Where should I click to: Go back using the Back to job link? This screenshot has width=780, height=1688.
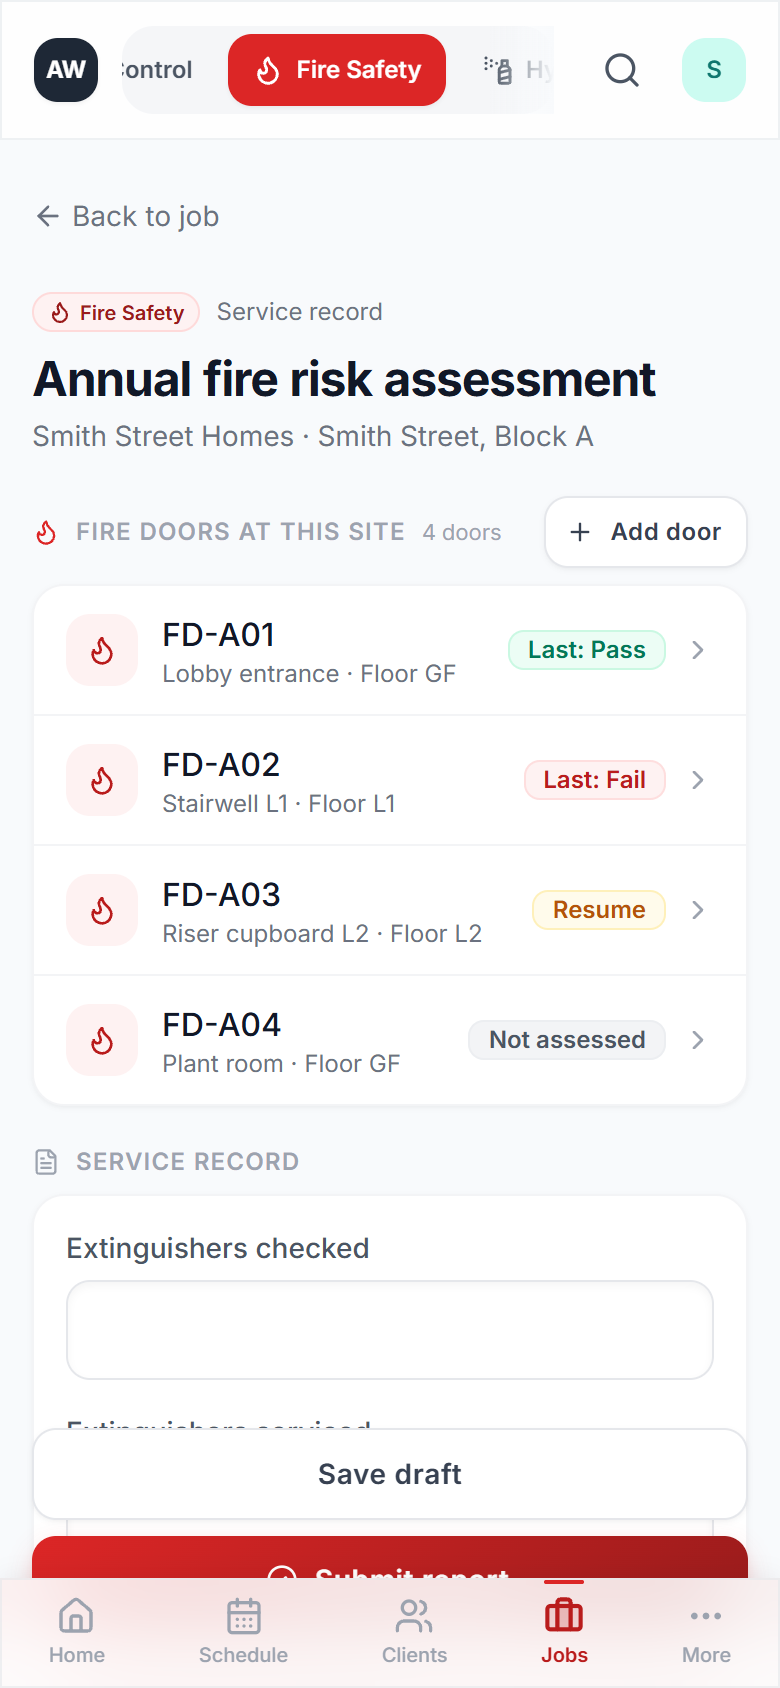[125, 216]
